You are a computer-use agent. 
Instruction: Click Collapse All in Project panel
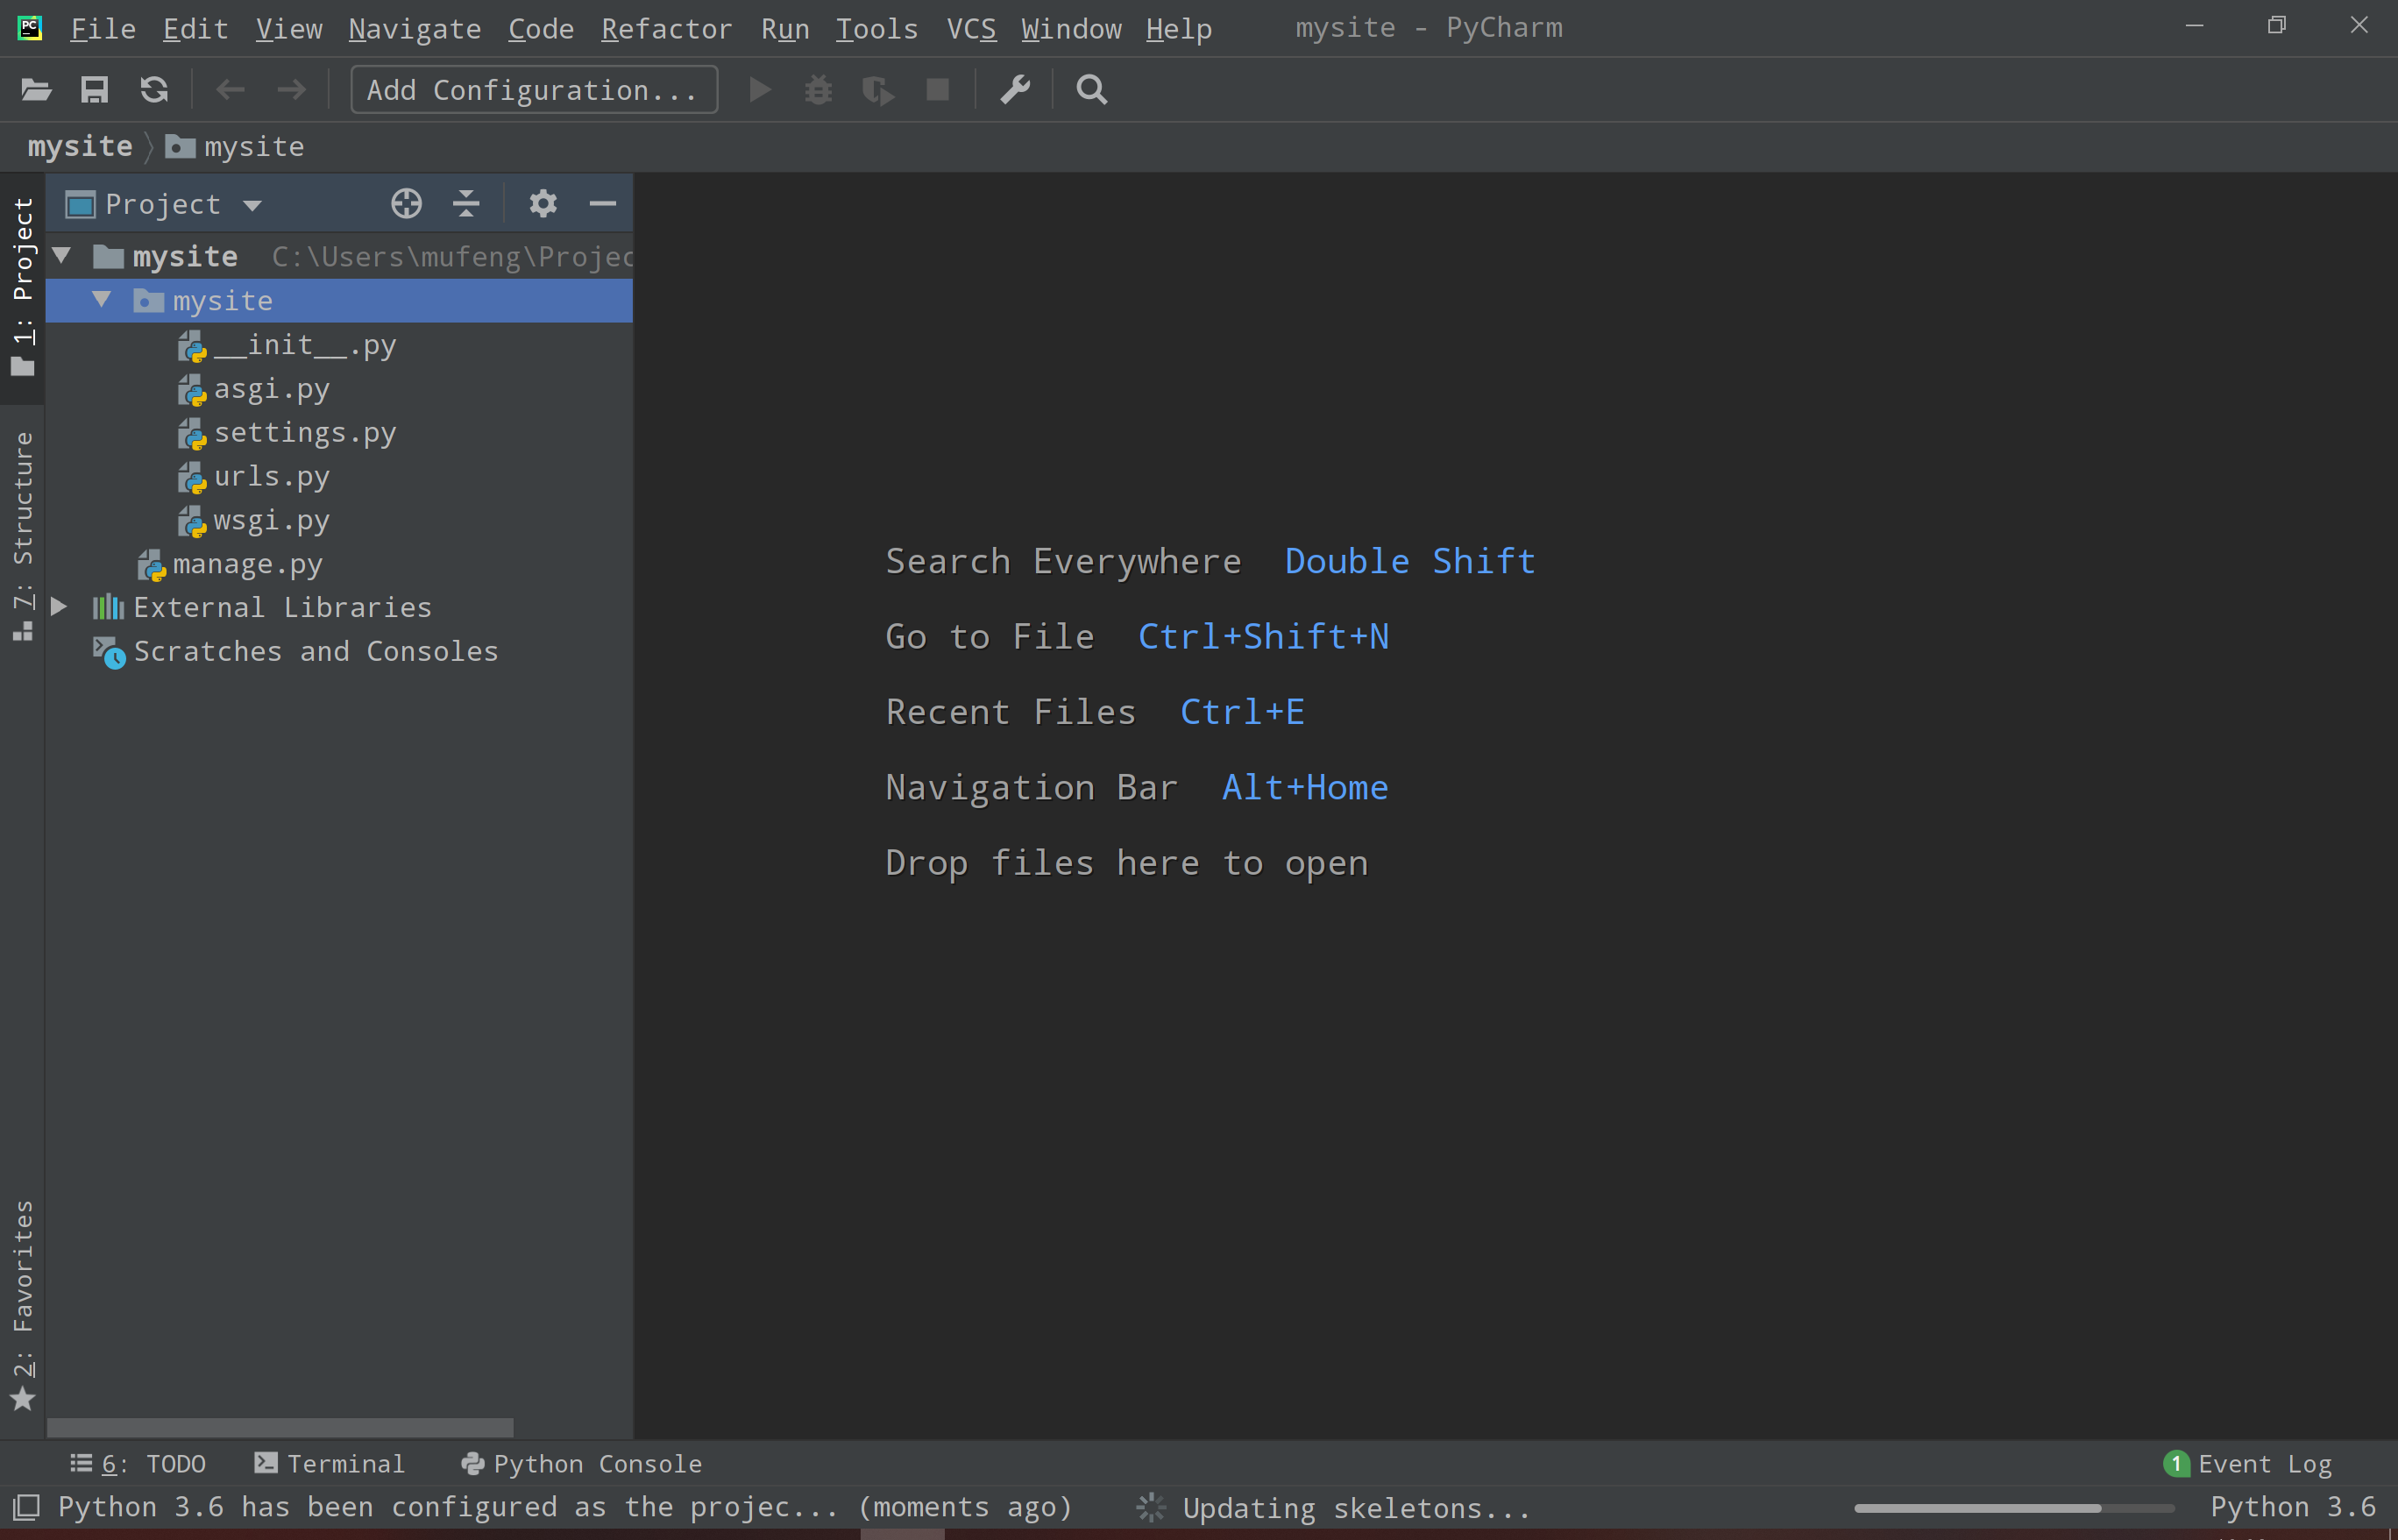click(466, 204)
